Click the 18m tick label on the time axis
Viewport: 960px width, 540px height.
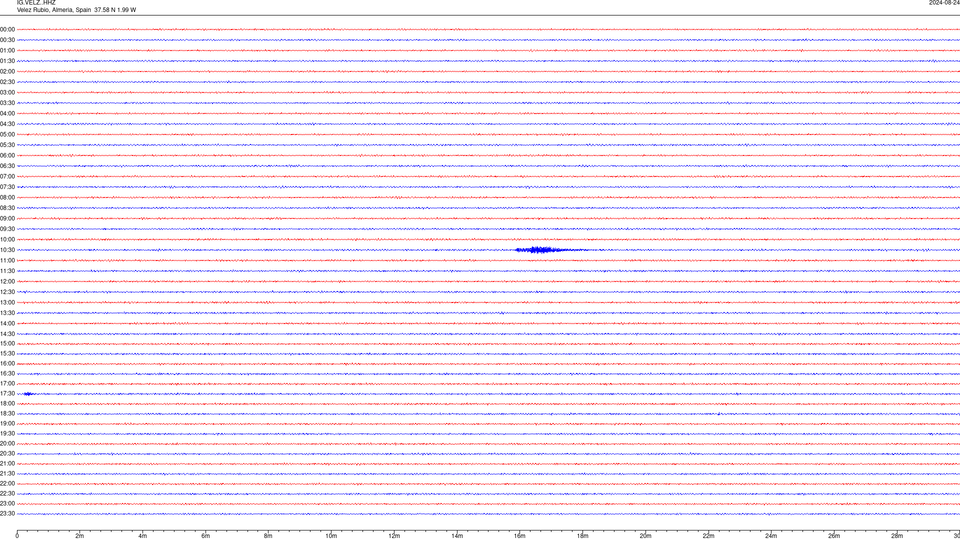point(583,536)
